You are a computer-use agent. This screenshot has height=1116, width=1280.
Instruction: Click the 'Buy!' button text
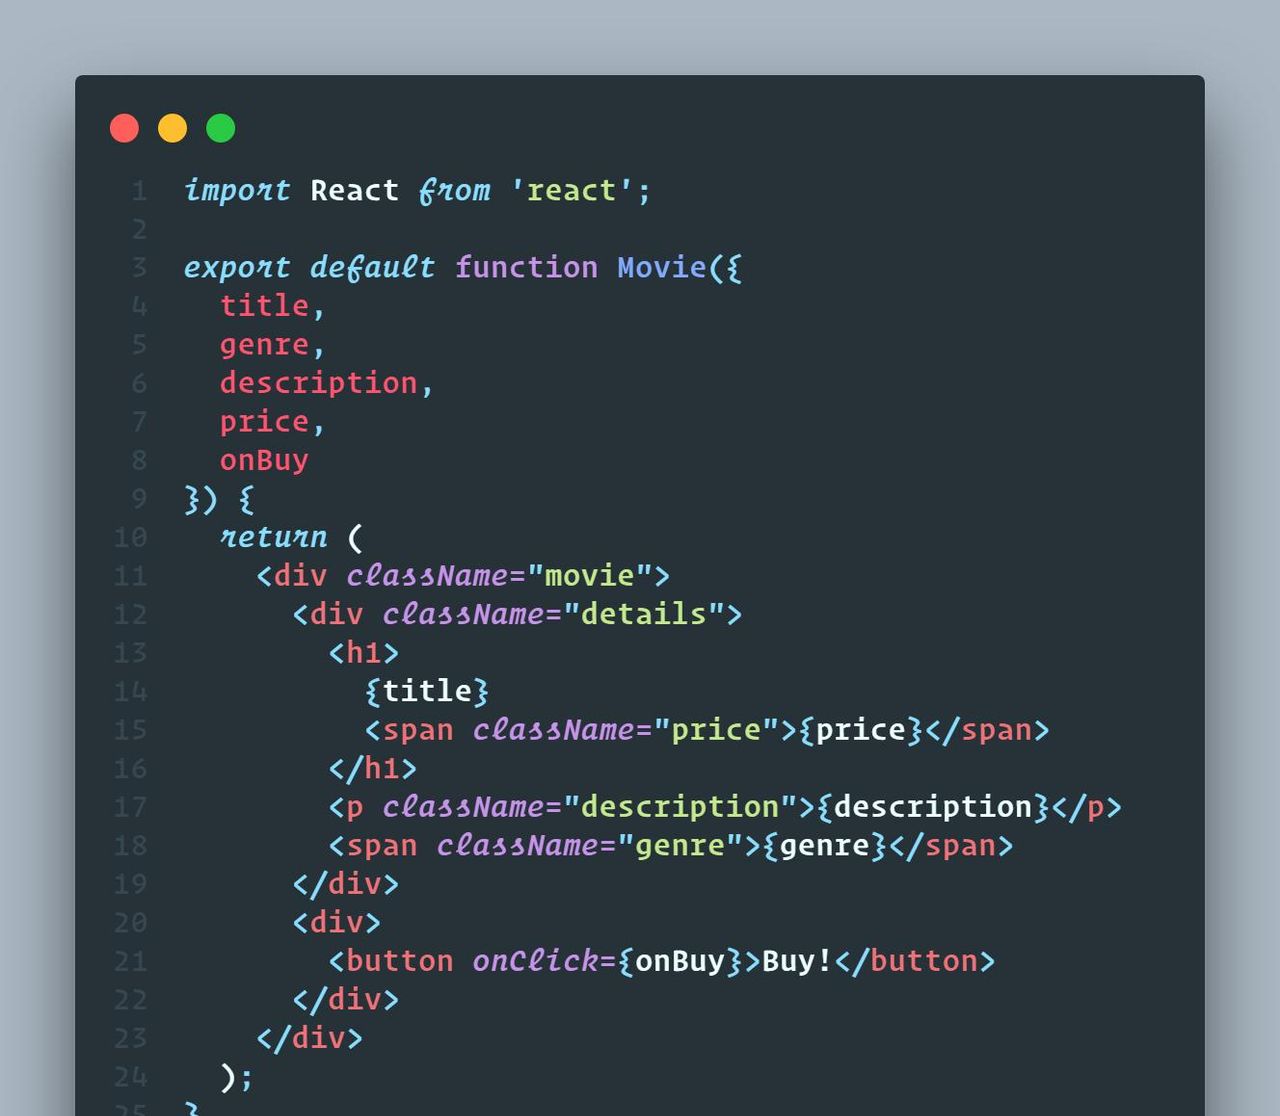click(797, 961)
